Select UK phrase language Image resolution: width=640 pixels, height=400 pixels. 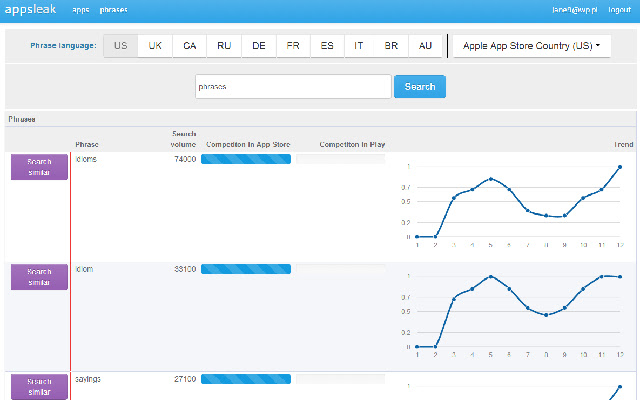(155, 46)
